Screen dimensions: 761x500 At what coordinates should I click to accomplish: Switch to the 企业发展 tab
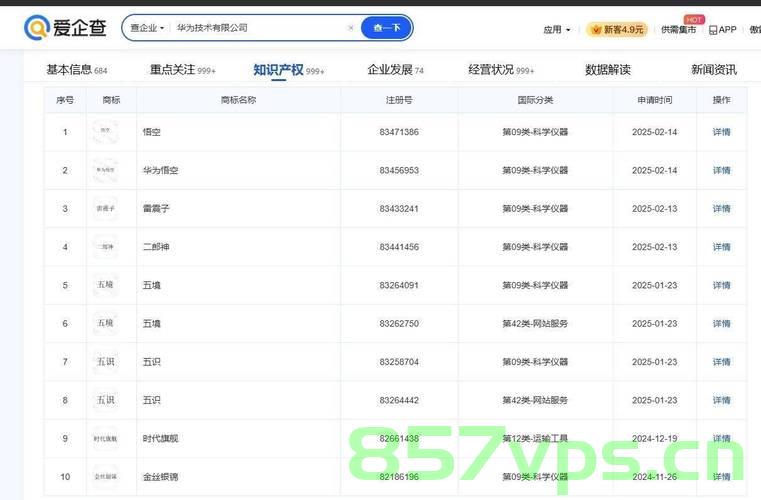tap(396, 70)
